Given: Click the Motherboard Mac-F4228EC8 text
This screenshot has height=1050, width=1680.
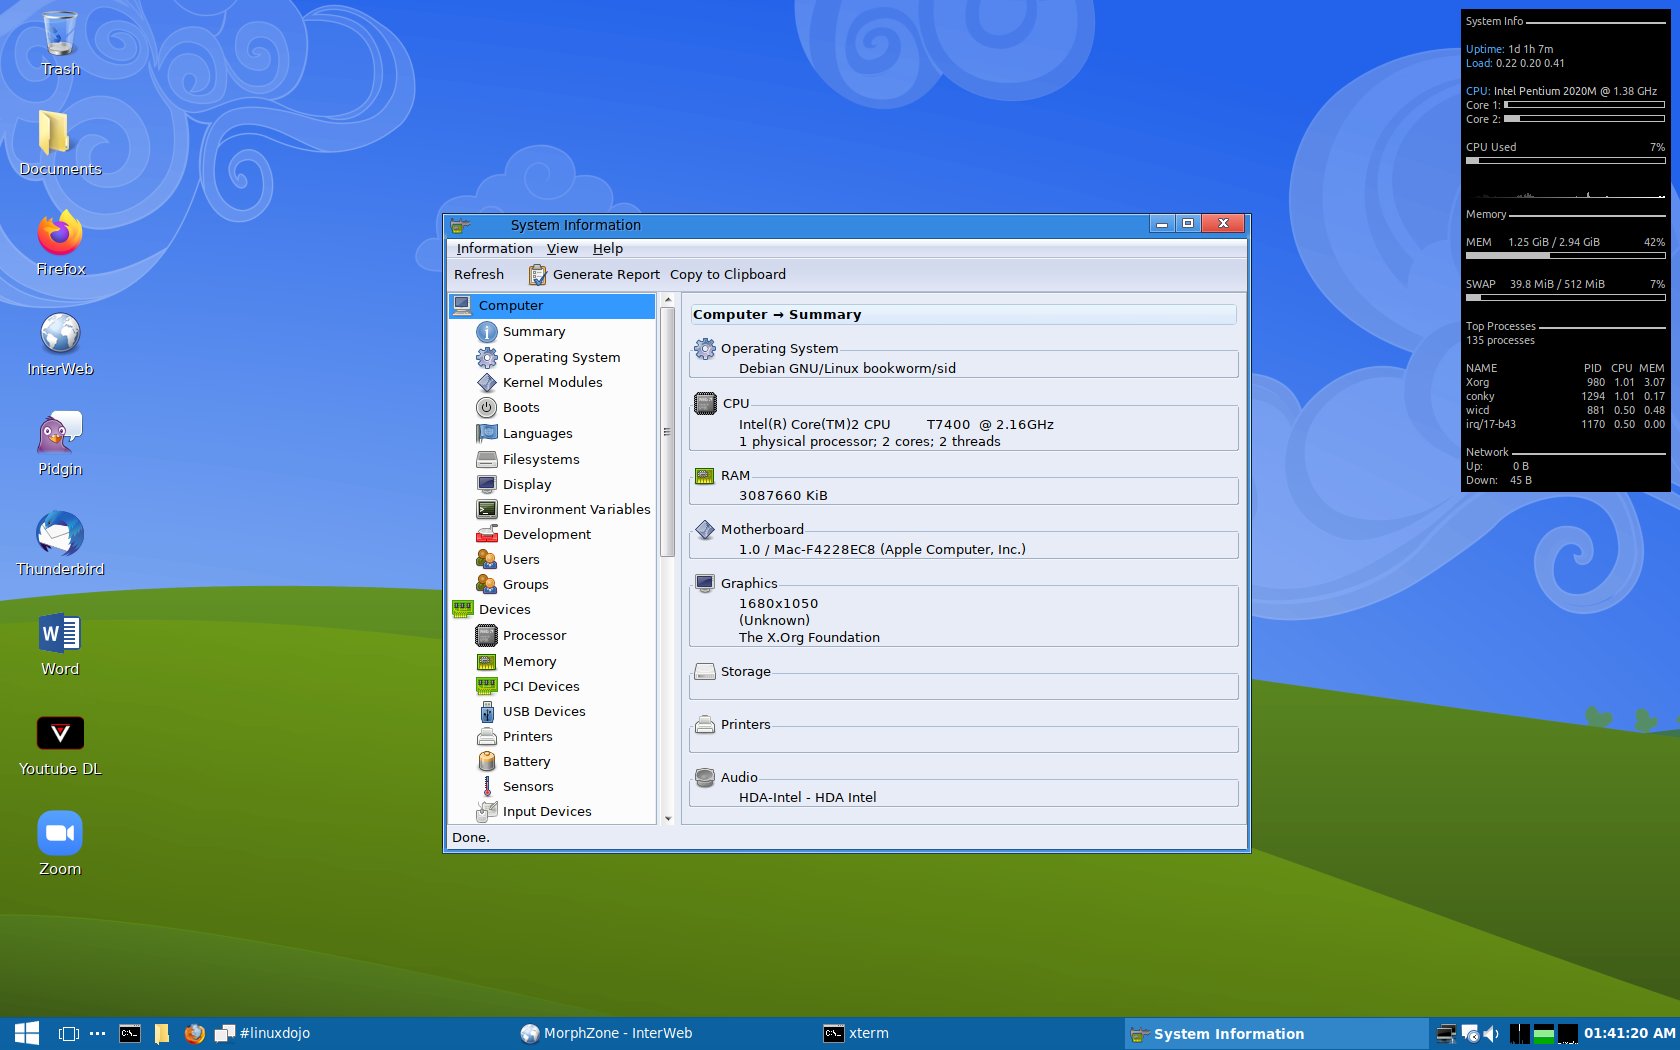Looking at the screenshot, I should [x=882, y=550].
